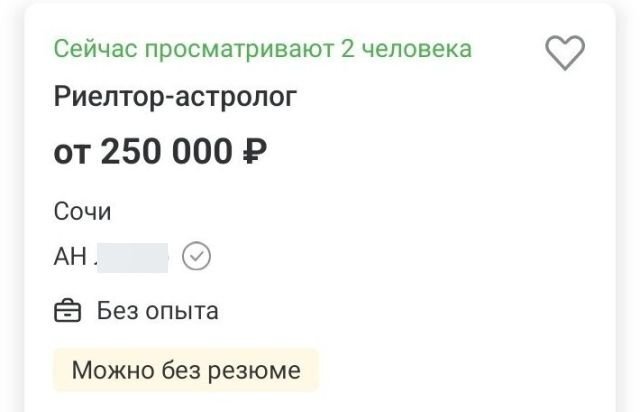Click the blurred employer name area
Image resolution: width=640 pixels, height=412 pixels.
pos(133,258)
